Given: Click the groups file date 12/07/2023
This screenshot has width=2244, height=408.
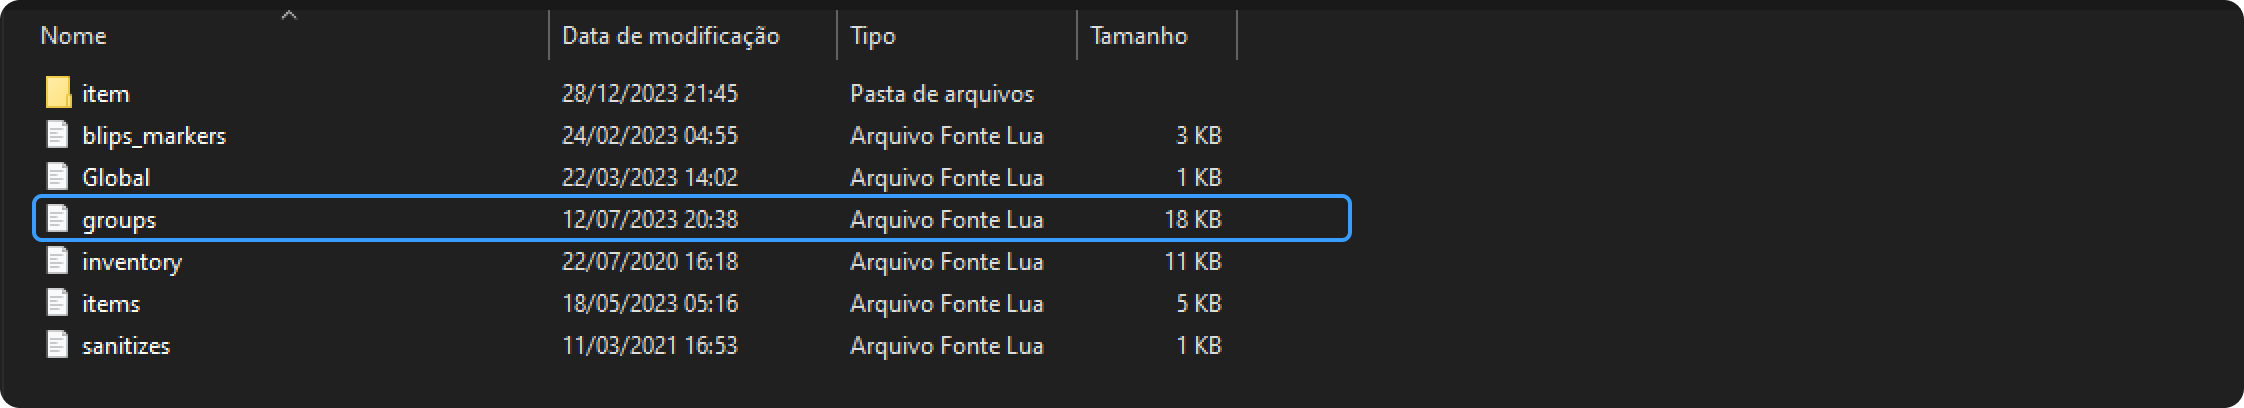Looking at the screenshot, I should click(x=650, y=219).
